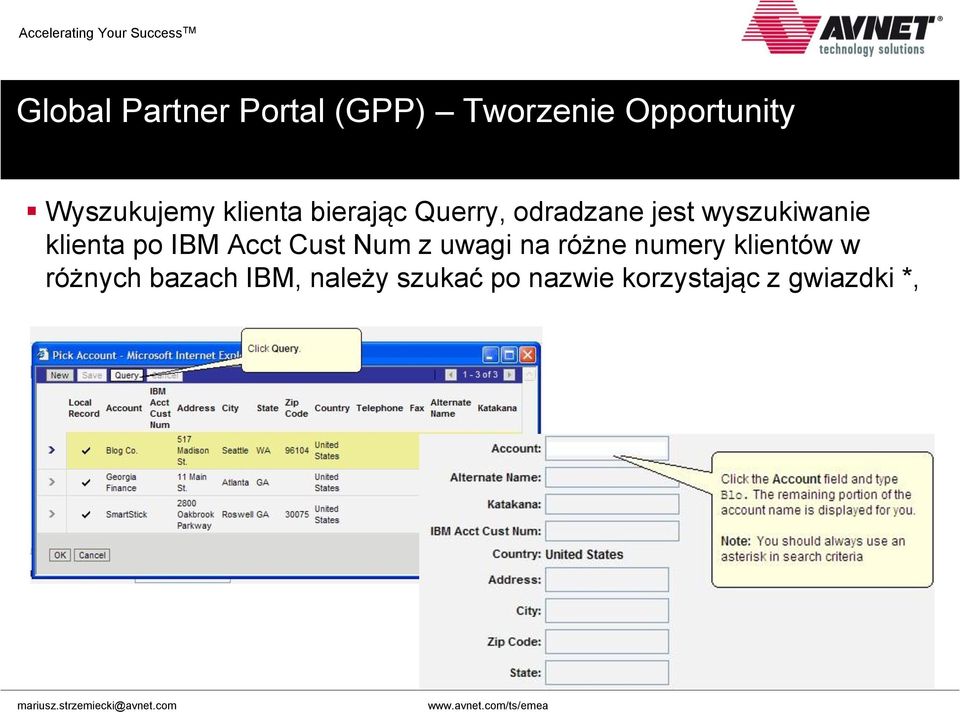
Task: Click the Query button in Pick Account toolbar
Action: point(127,375)
